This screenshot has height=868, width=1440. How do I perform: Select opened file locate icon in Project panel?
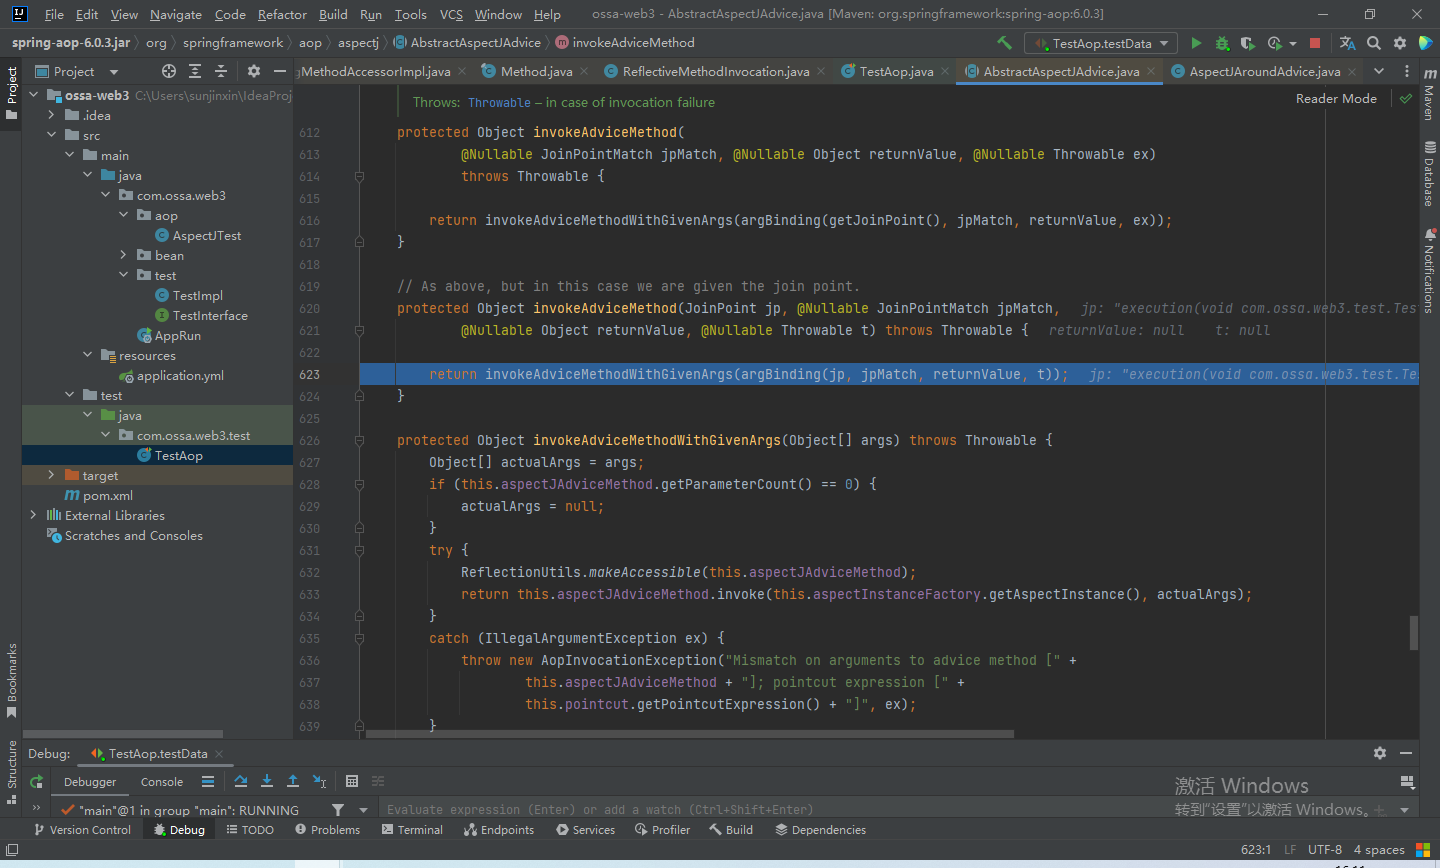[x=169, y=71]
